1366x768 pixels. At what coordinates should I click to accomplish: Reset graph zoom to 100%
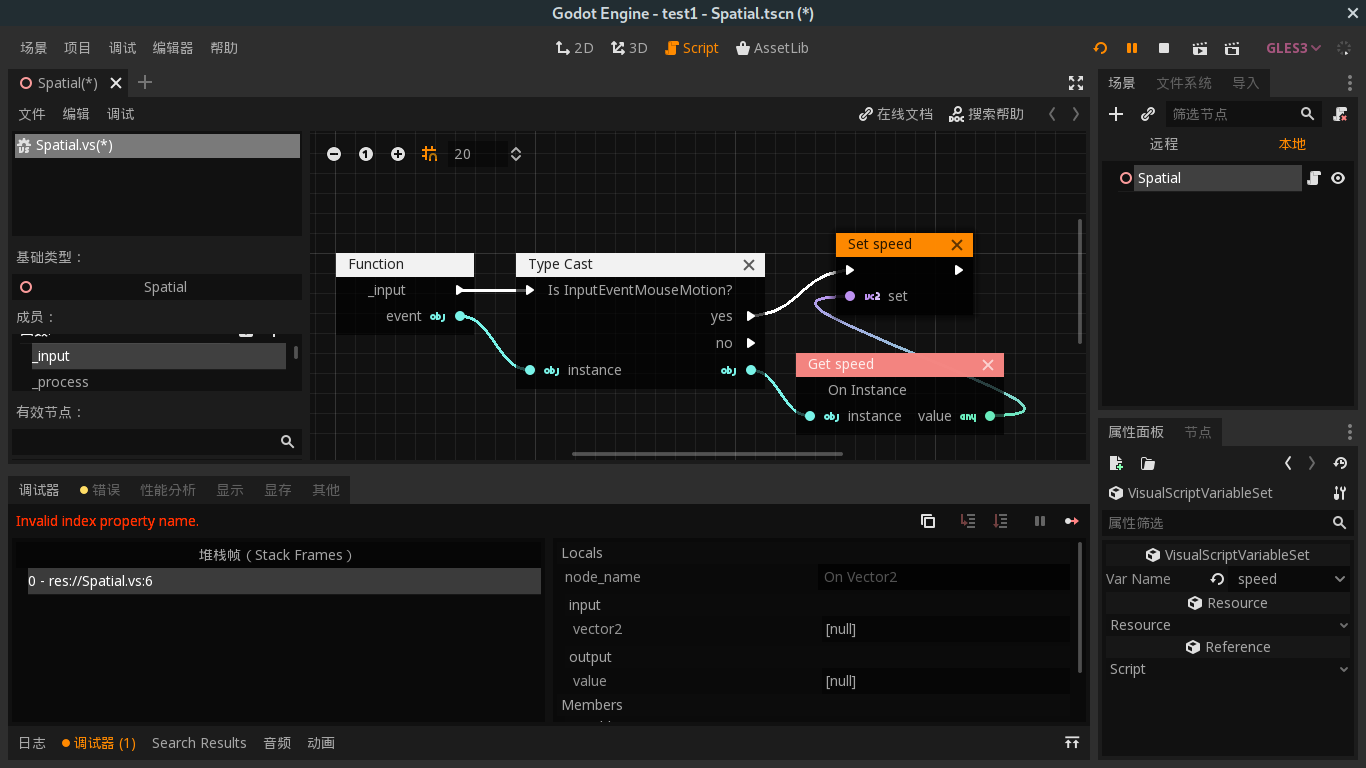(x=366, y=154)
